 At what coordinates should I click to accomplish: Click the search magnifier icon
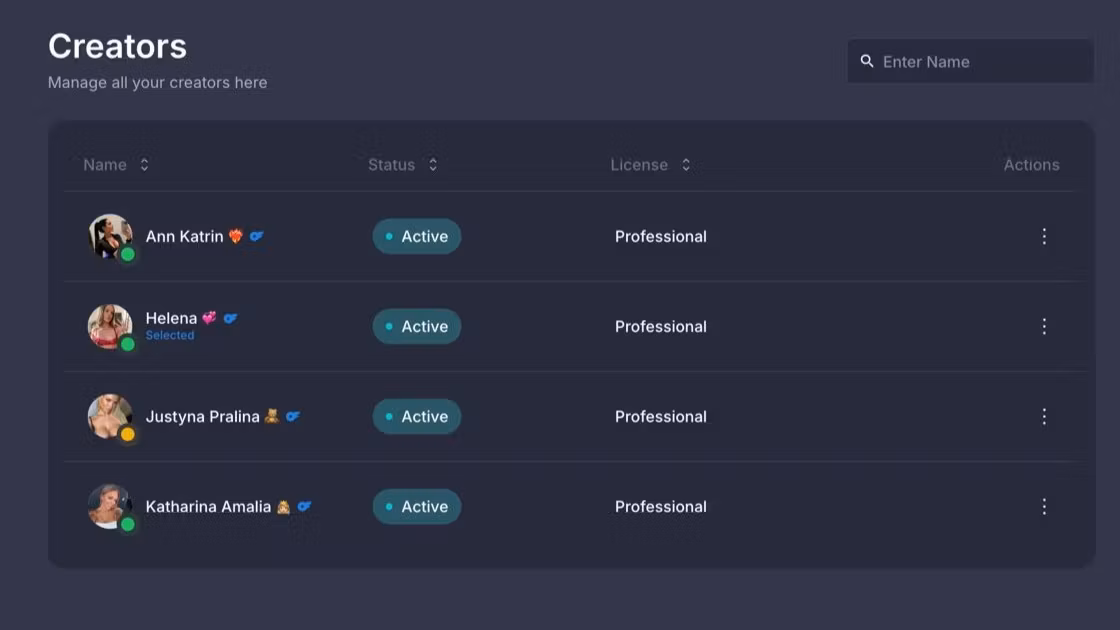click(x=867, y=62)
